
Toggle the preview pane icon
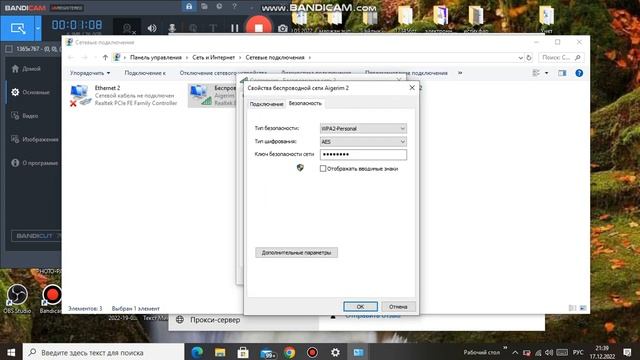coord(562,73)
